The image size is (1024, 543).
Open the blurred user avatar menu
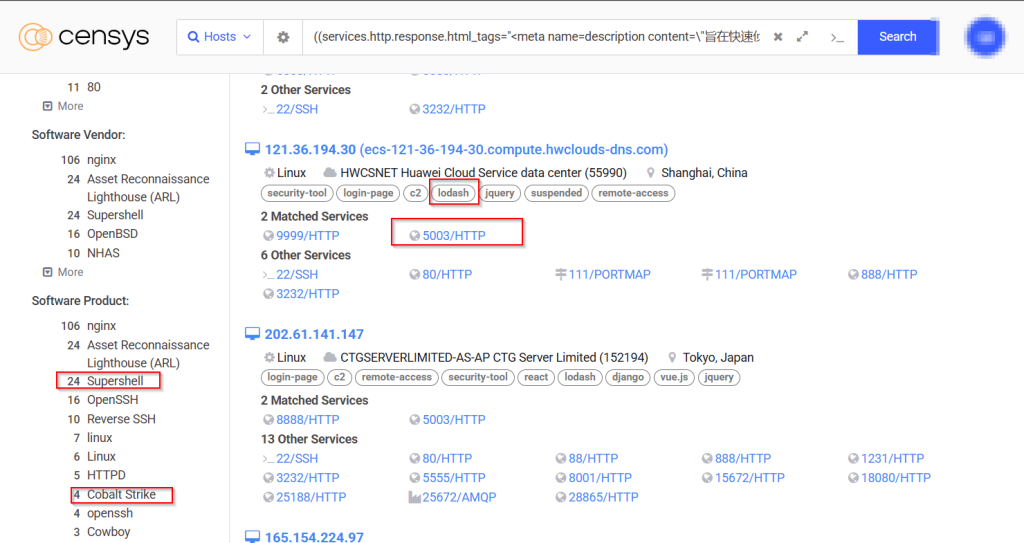985,37
